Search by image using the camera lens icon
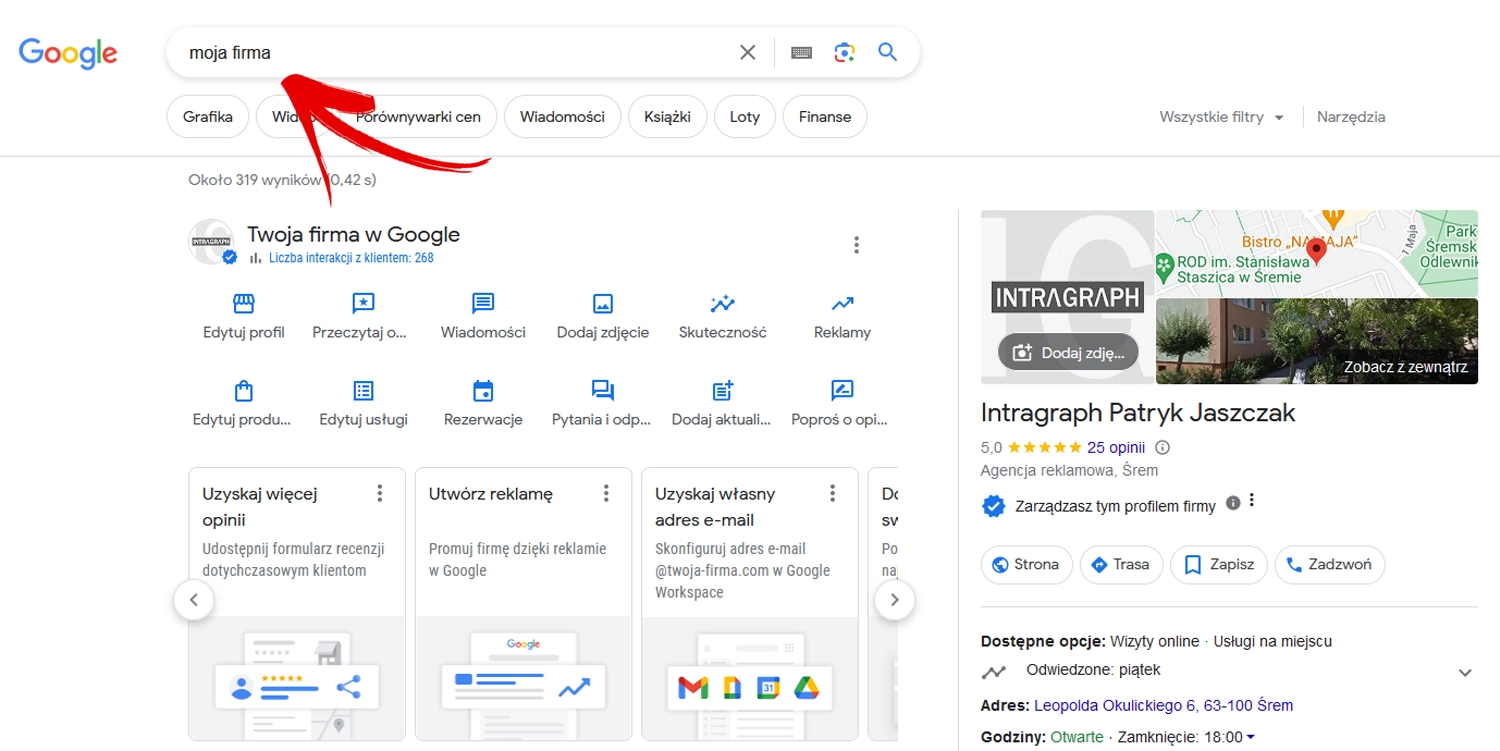Viewport: 1500px width, 751px height. (x=844, y=53)
